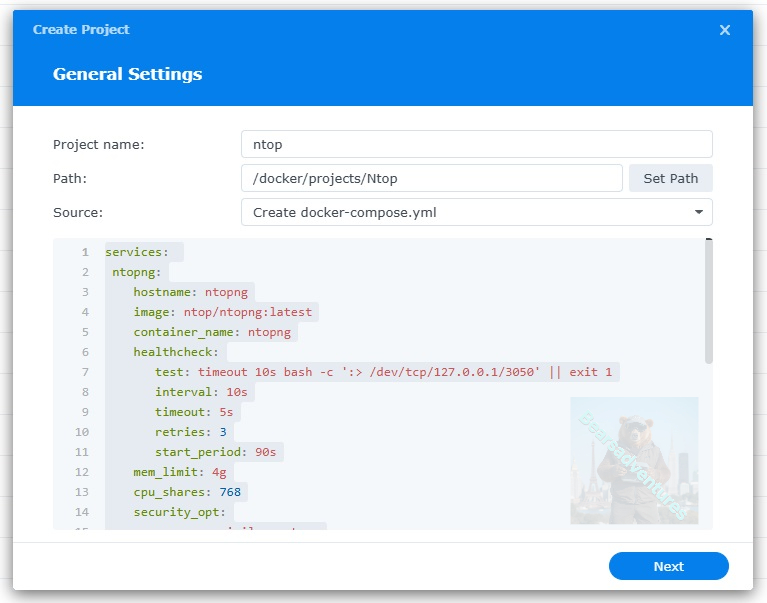Click the hostname: ntopng line
767x603 pixels.
[x=190, y=292]
